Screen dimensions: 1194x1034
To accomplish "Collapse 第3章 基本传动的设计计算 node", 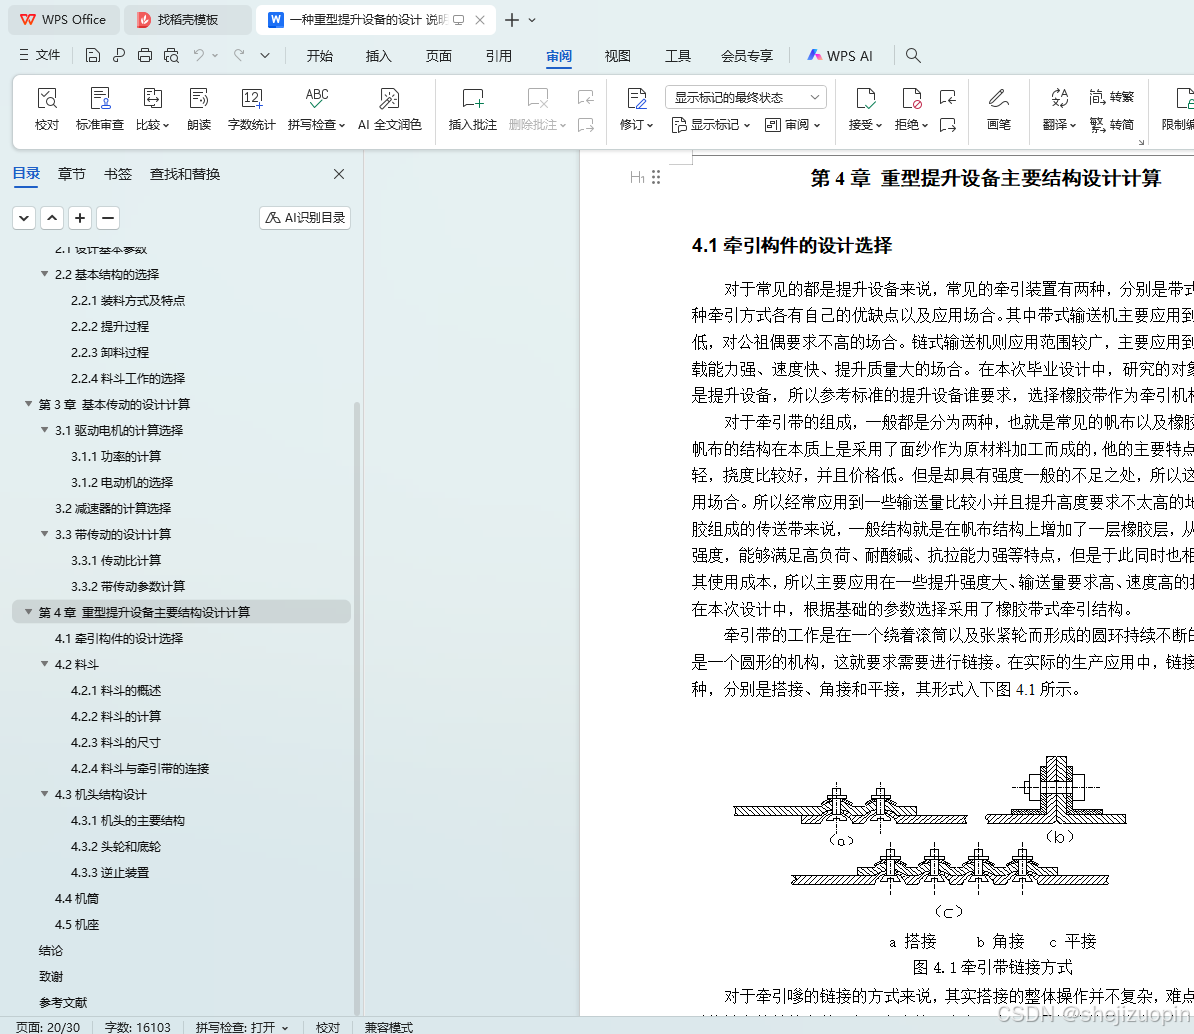I will (x=29, y=404).
